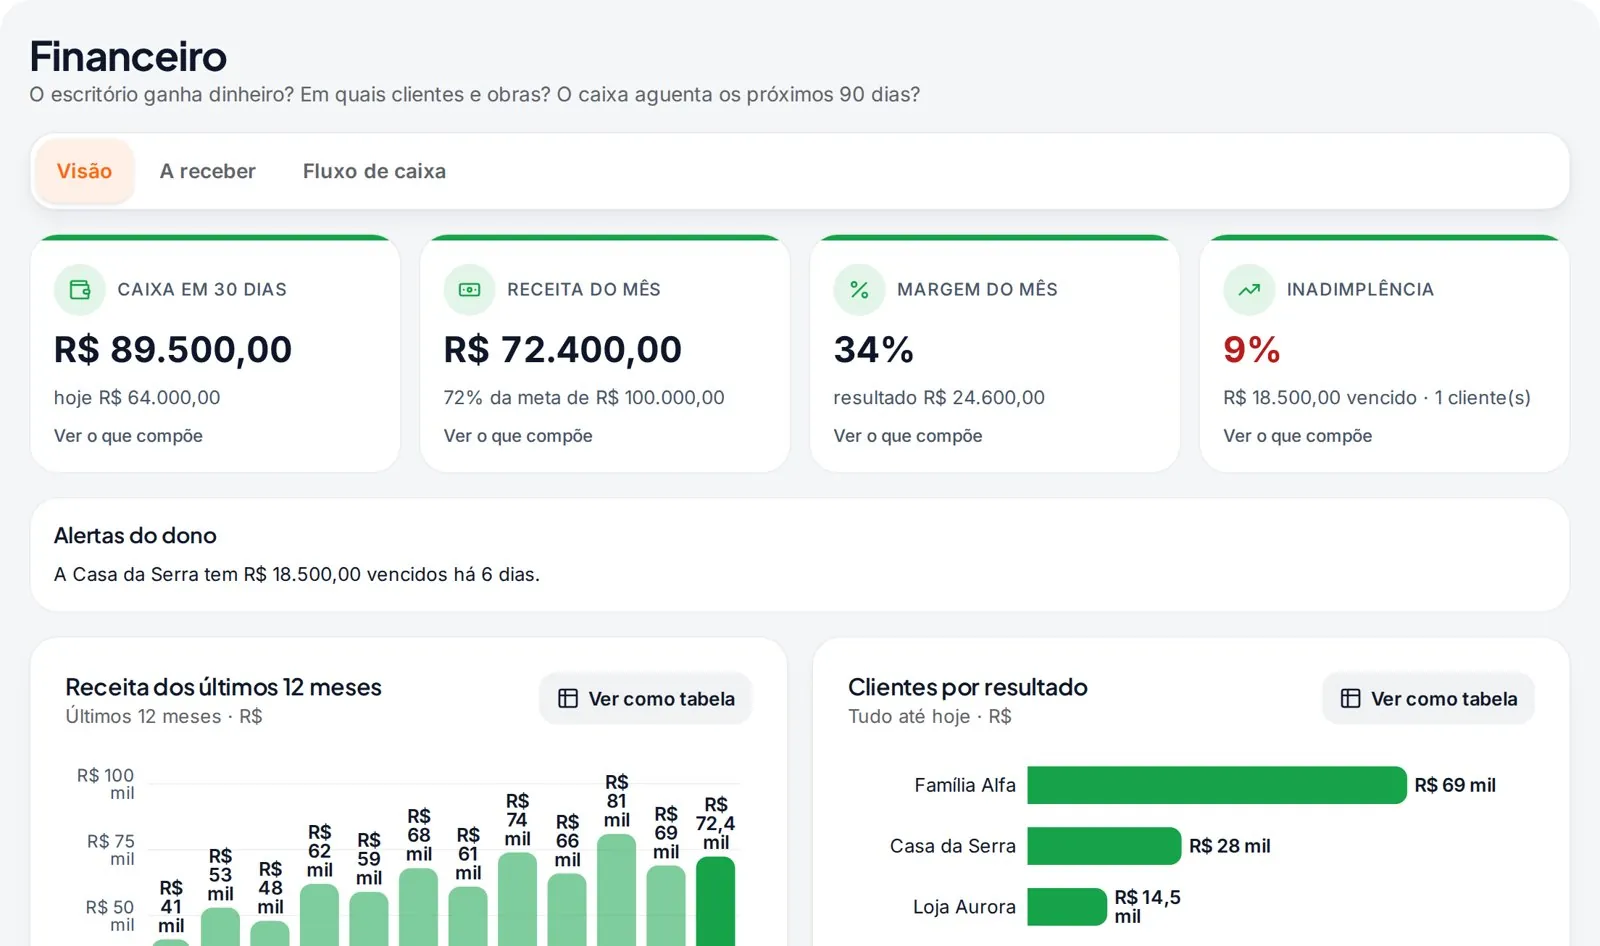Click the Loja Aurora bar in clients chart
The image size is (1600, 946).
pyautogui.click(x=1067, y=907)
